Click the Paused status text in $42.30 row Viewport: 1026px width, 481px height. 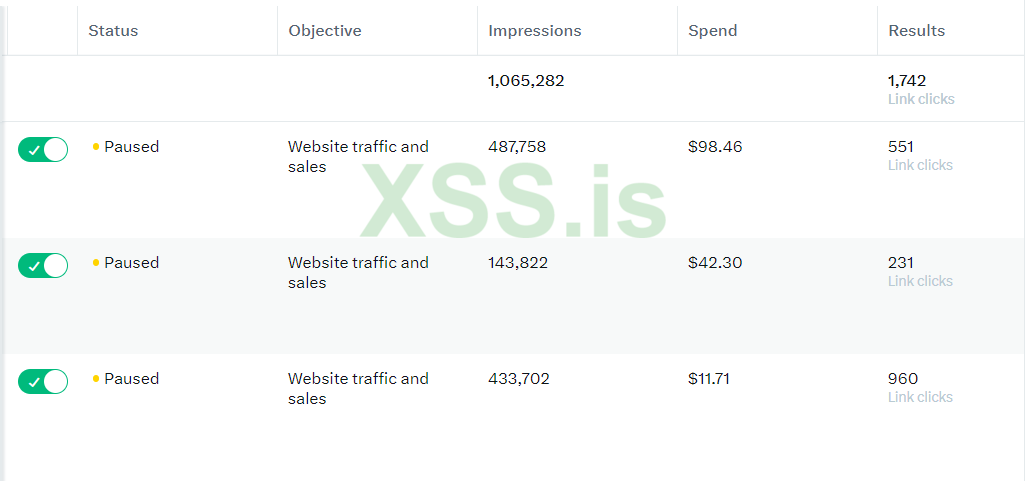131,263
